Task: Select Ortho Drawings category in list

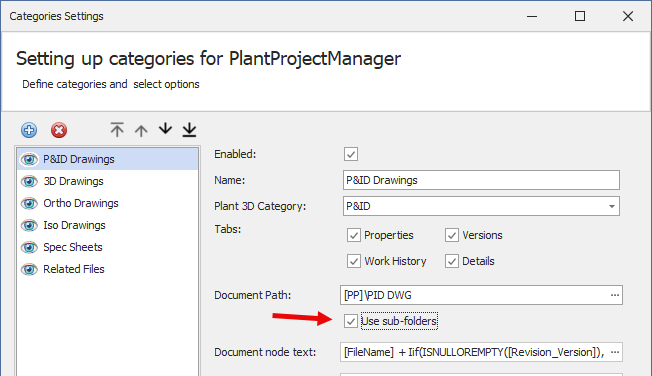Action: (x=108, y=203)
